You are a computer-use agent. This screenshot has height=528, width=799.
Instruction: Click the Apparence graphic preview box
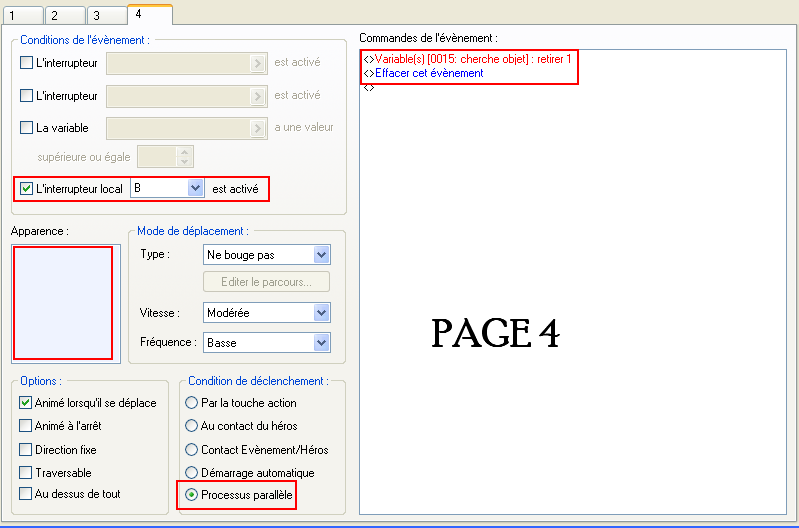click(x=66, y=304)
